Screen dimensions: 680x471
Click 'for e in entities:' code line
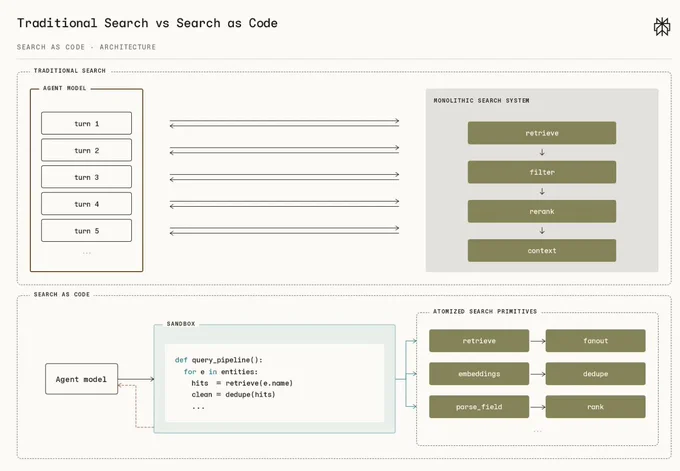221,372
